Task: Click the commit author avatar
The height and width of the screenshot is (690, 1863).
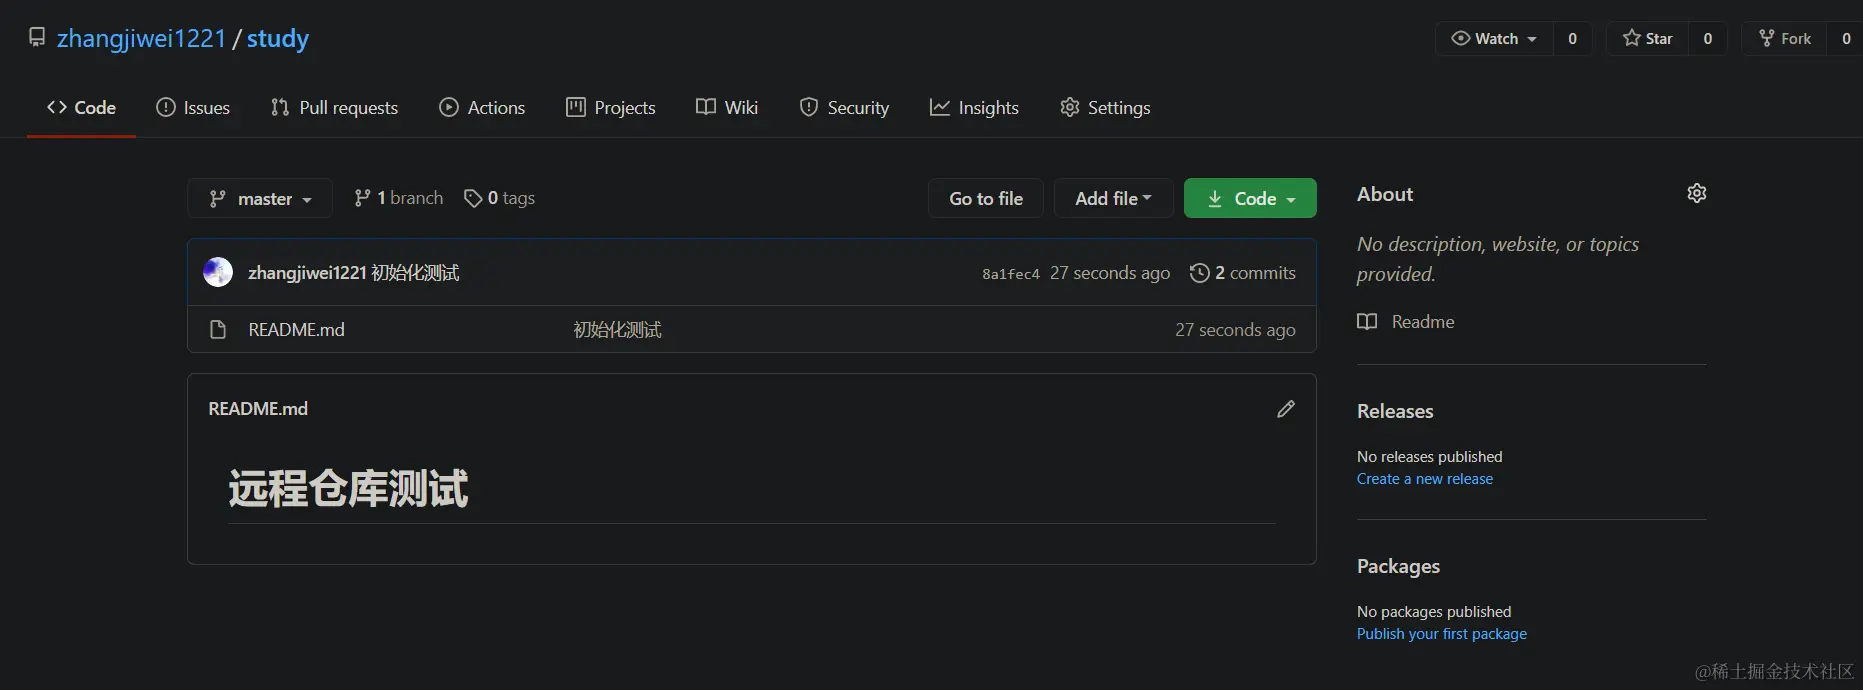Action: tap(218, 272)
